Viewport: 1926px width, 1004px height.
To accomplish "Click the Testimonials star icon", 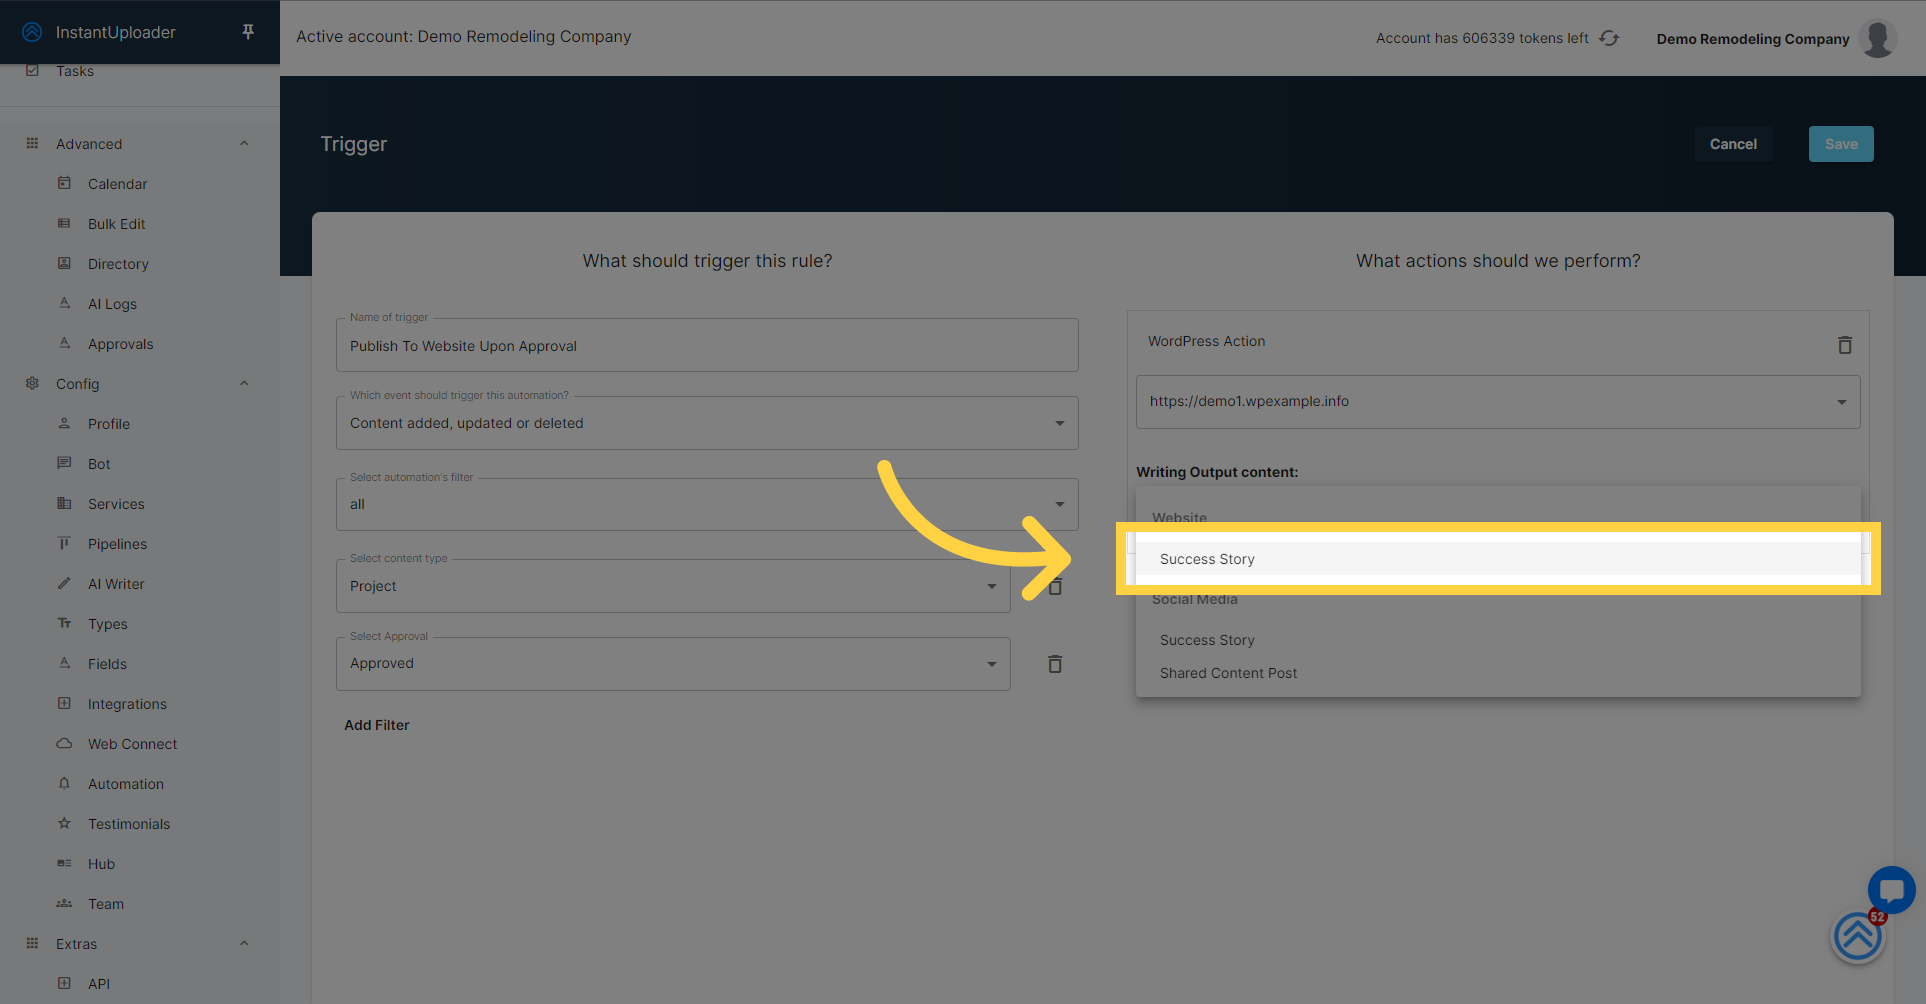I will 64,823.
